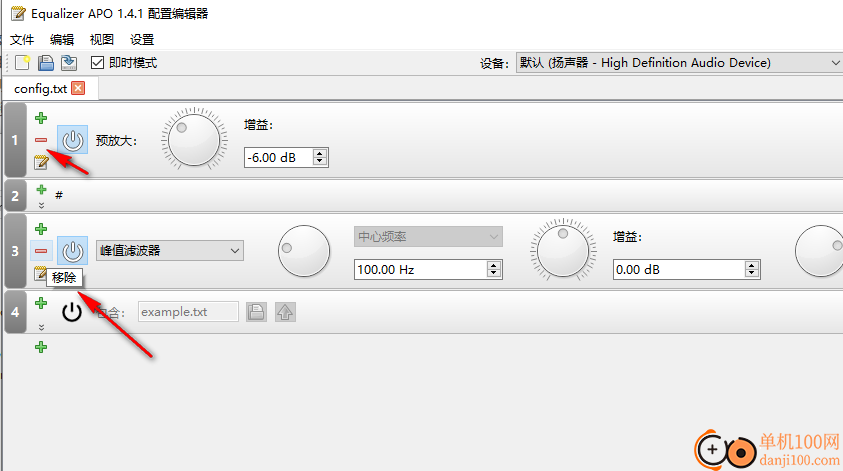Remove the preamp filter in row 1
Viewport: 843px width, 471px height.
(41, 140)
